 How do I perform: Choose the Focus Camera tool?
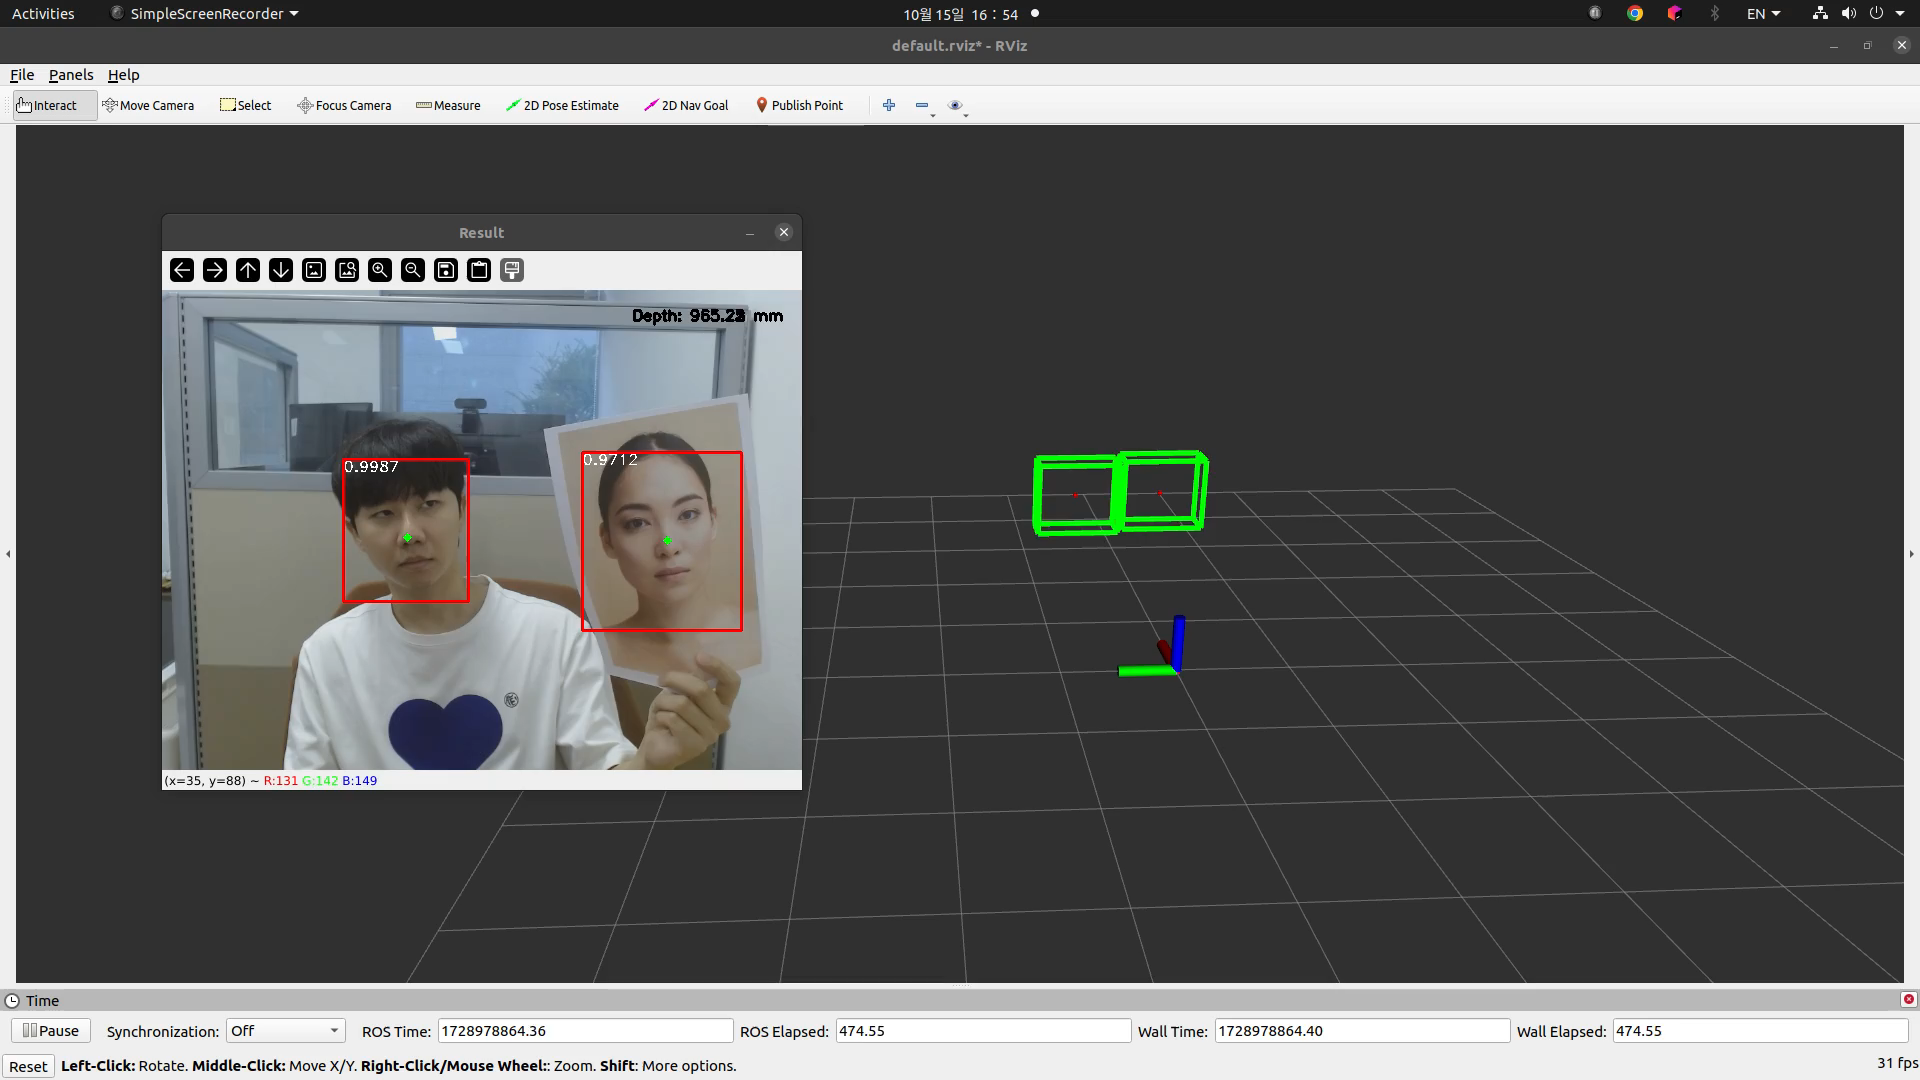point(344,105)
